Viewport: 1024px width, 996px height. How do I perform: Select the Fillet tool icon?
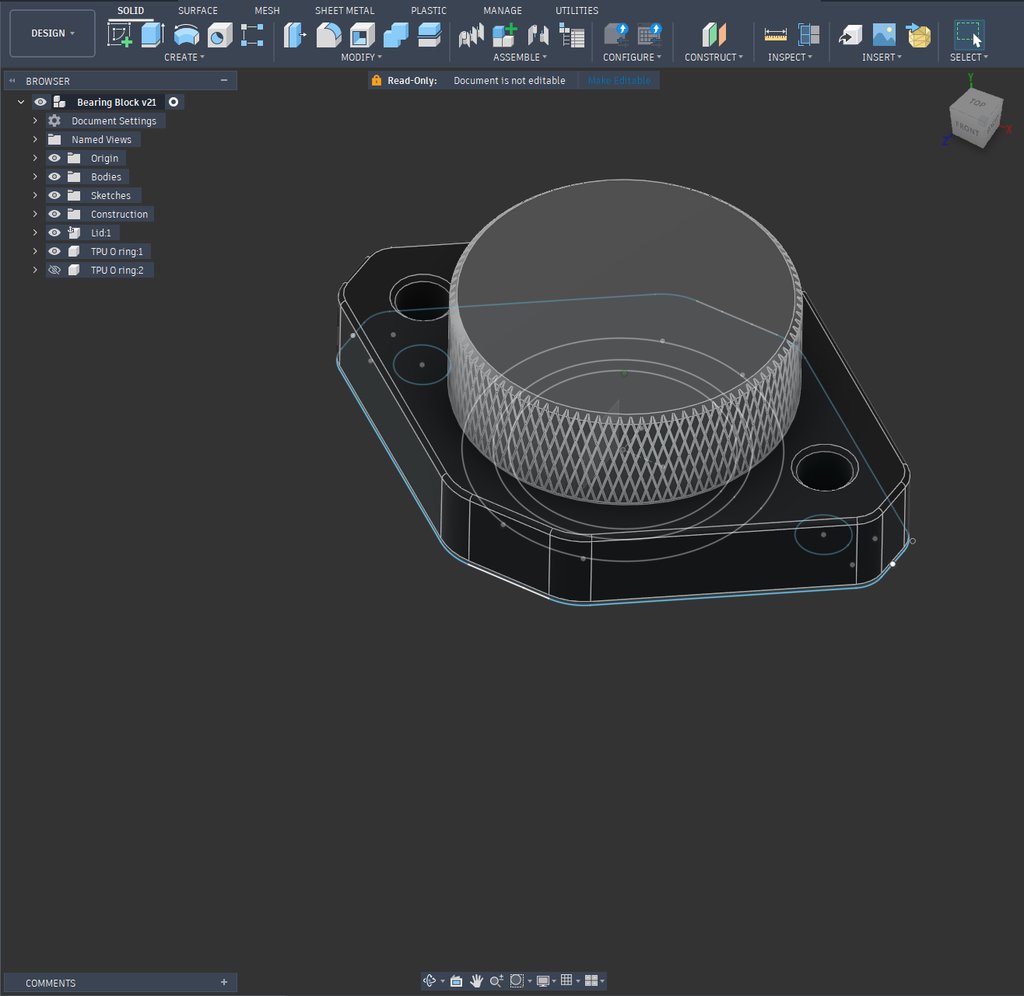(328, 35)
